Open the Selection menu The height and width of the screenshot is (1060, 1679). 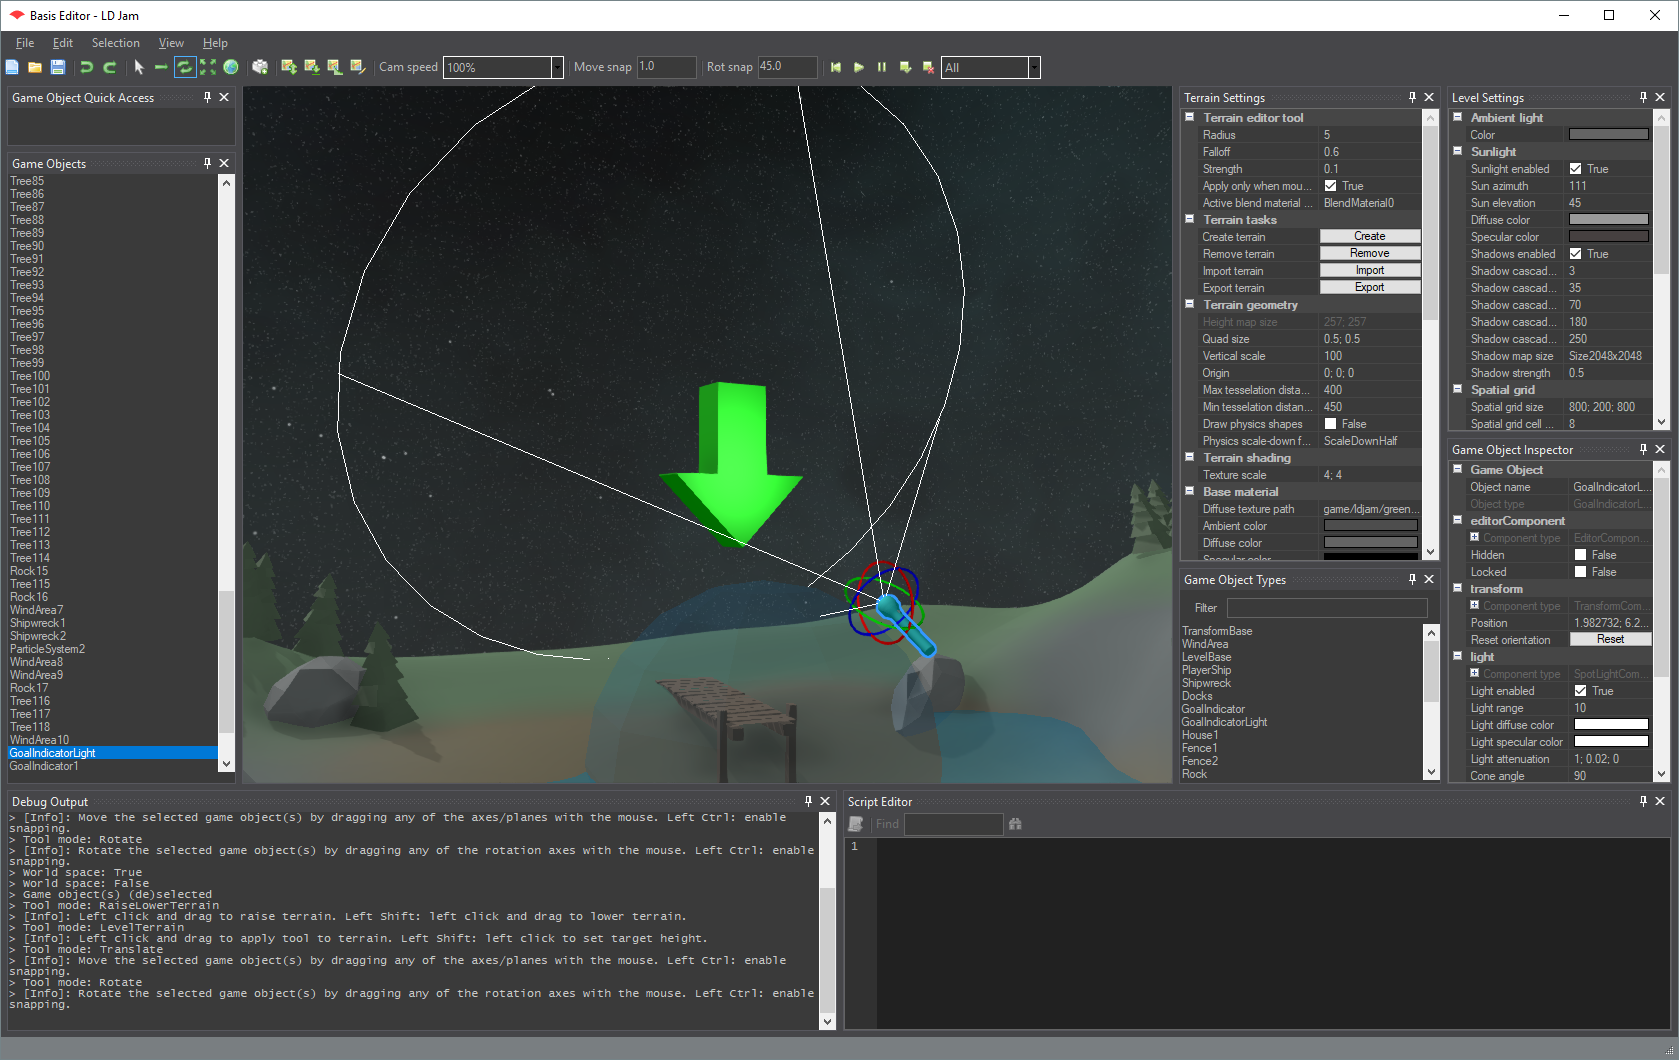(116, 43)
